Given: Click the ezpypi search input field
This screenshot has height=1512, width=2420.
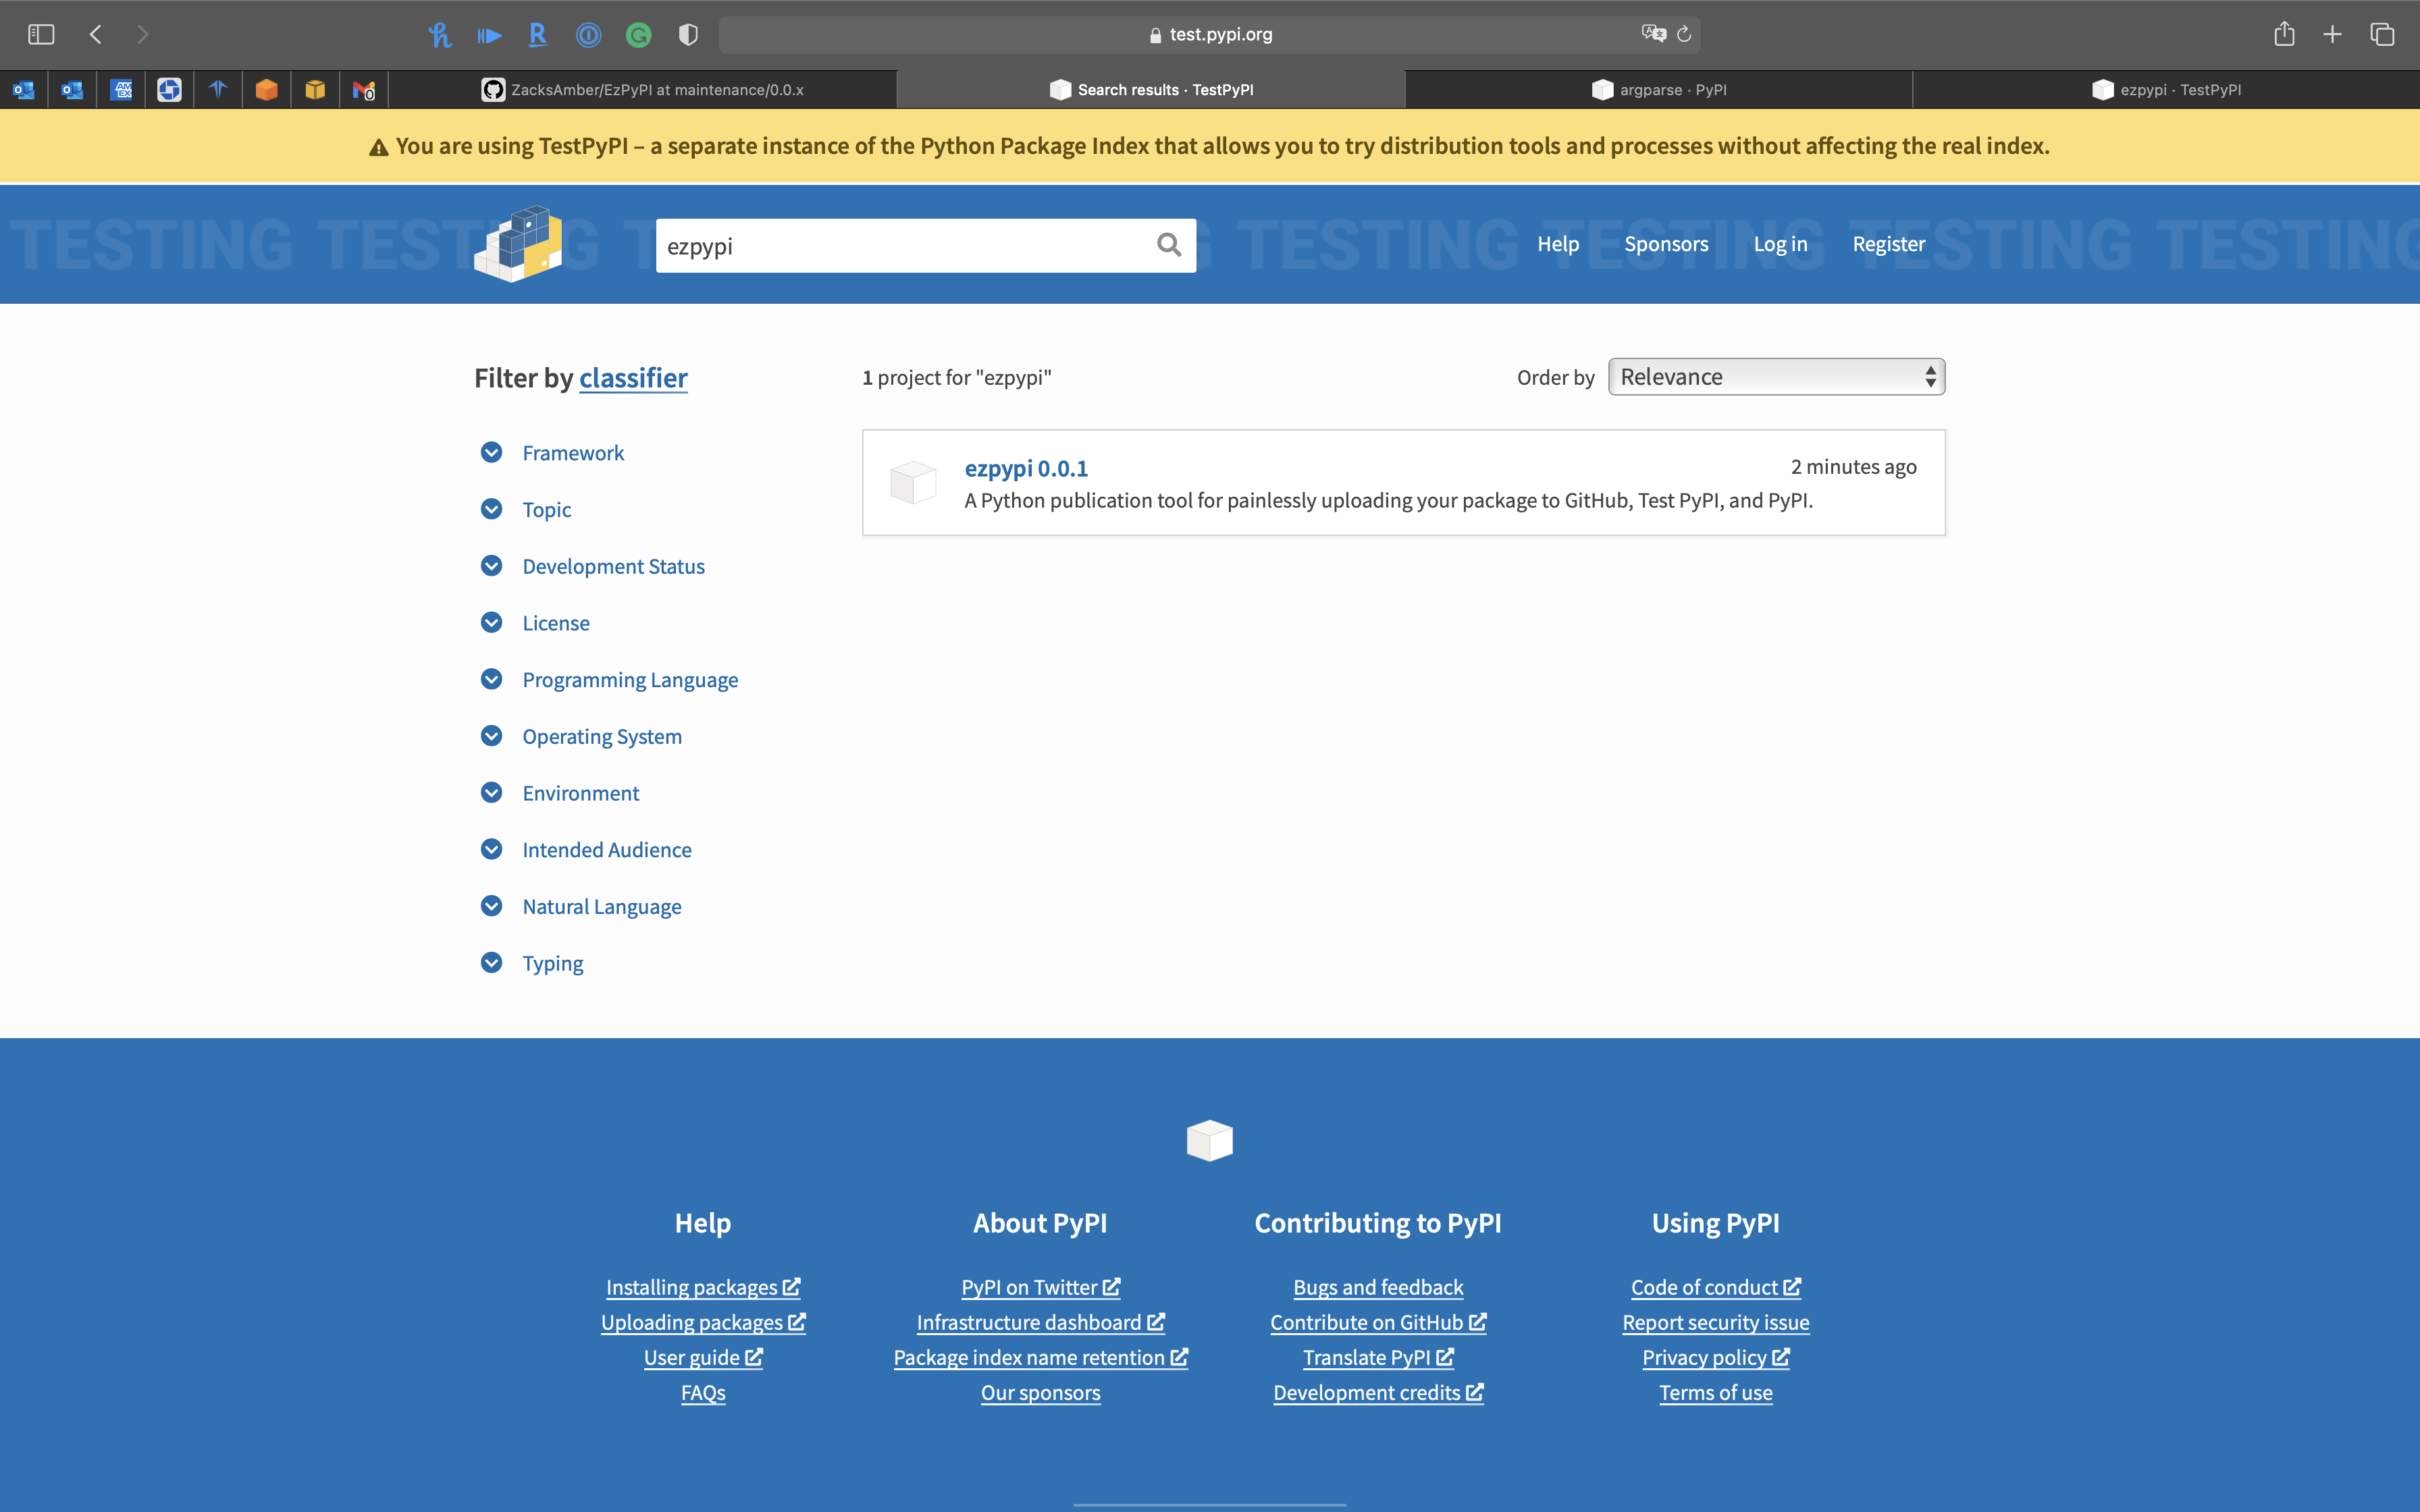Looking at the screenshot, I should [900, 246].
